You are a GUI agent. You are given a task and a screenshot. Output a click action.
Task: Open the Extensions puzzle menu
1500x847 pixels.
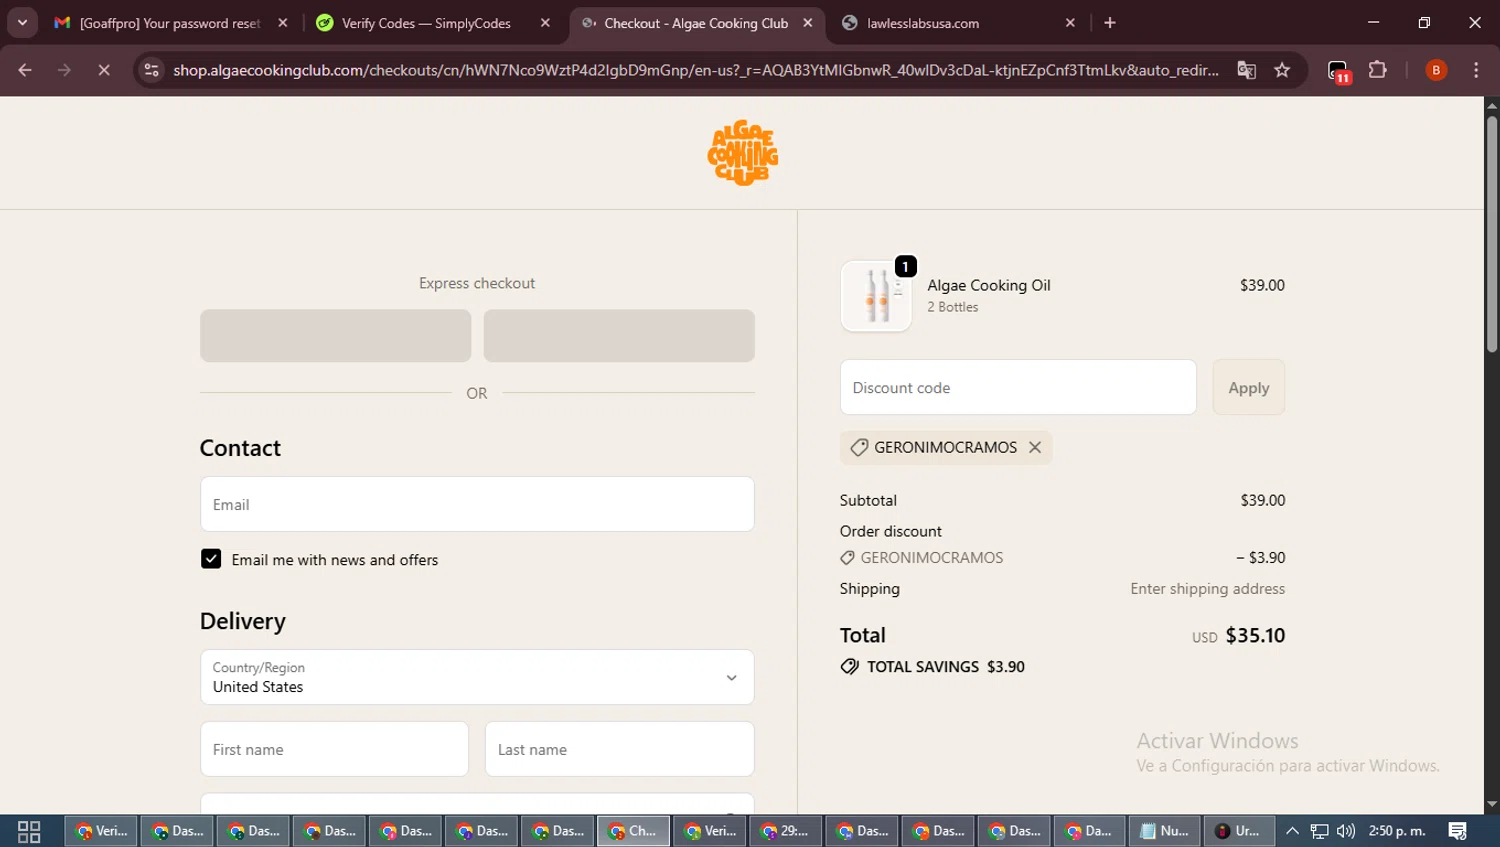click(x=1378, y=70)
